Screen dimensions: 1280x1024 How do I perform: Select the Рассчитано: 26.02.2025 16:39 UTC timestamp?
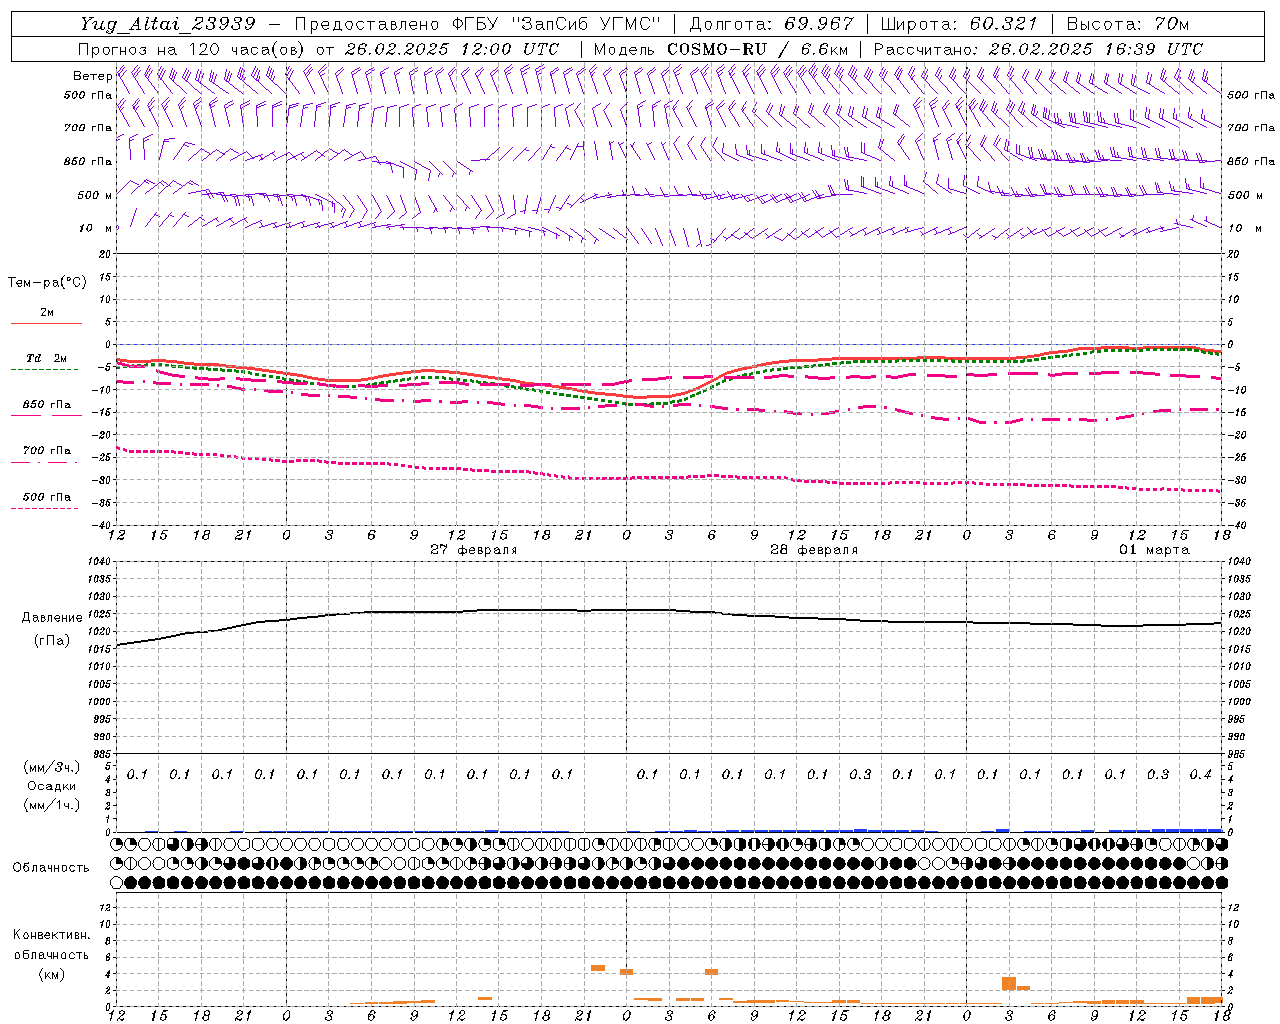pyautogui.click(x=1038, y=49)
